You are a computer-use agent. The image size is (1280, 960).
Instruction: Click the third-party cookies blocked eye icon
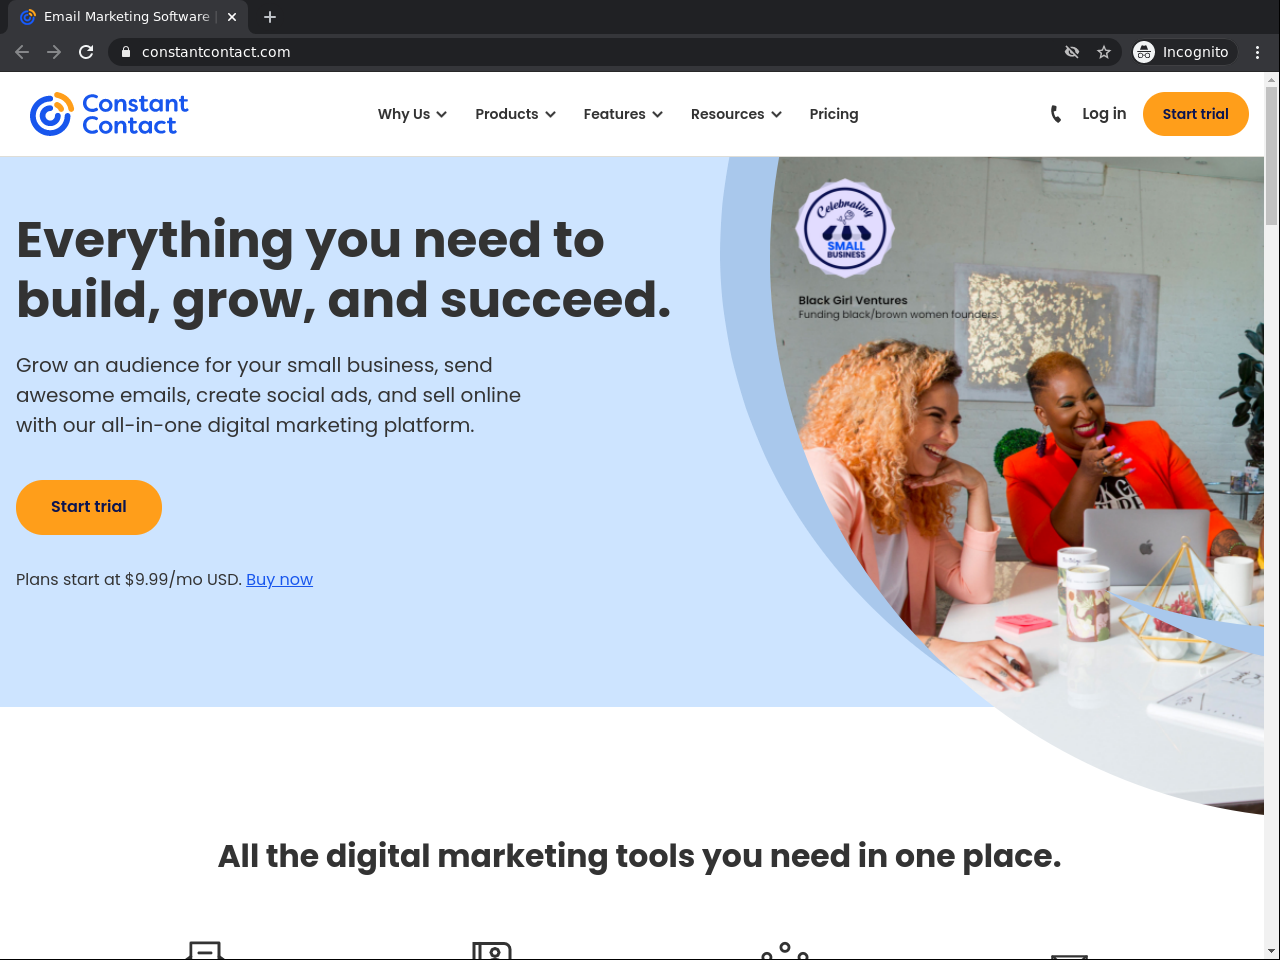click(1072, 52)
